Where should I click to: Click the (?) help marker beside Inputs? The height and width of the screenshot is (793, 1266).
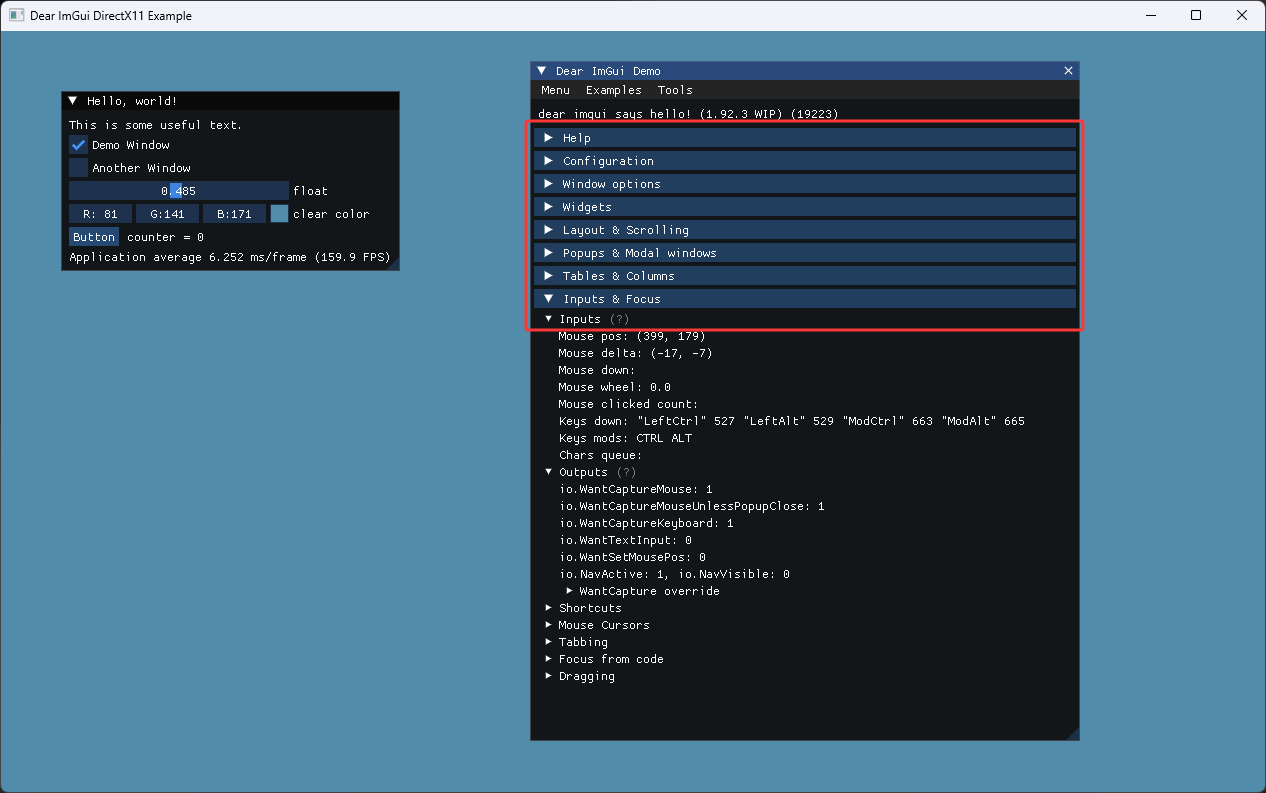pos(619,319)
